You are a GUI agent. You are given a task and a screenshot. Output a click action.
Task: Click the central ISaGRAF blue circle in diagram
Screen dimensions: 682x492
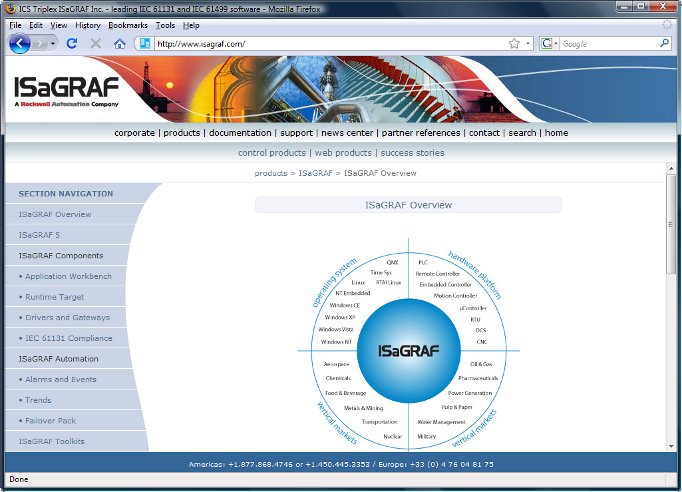click(x=408, y=351)
